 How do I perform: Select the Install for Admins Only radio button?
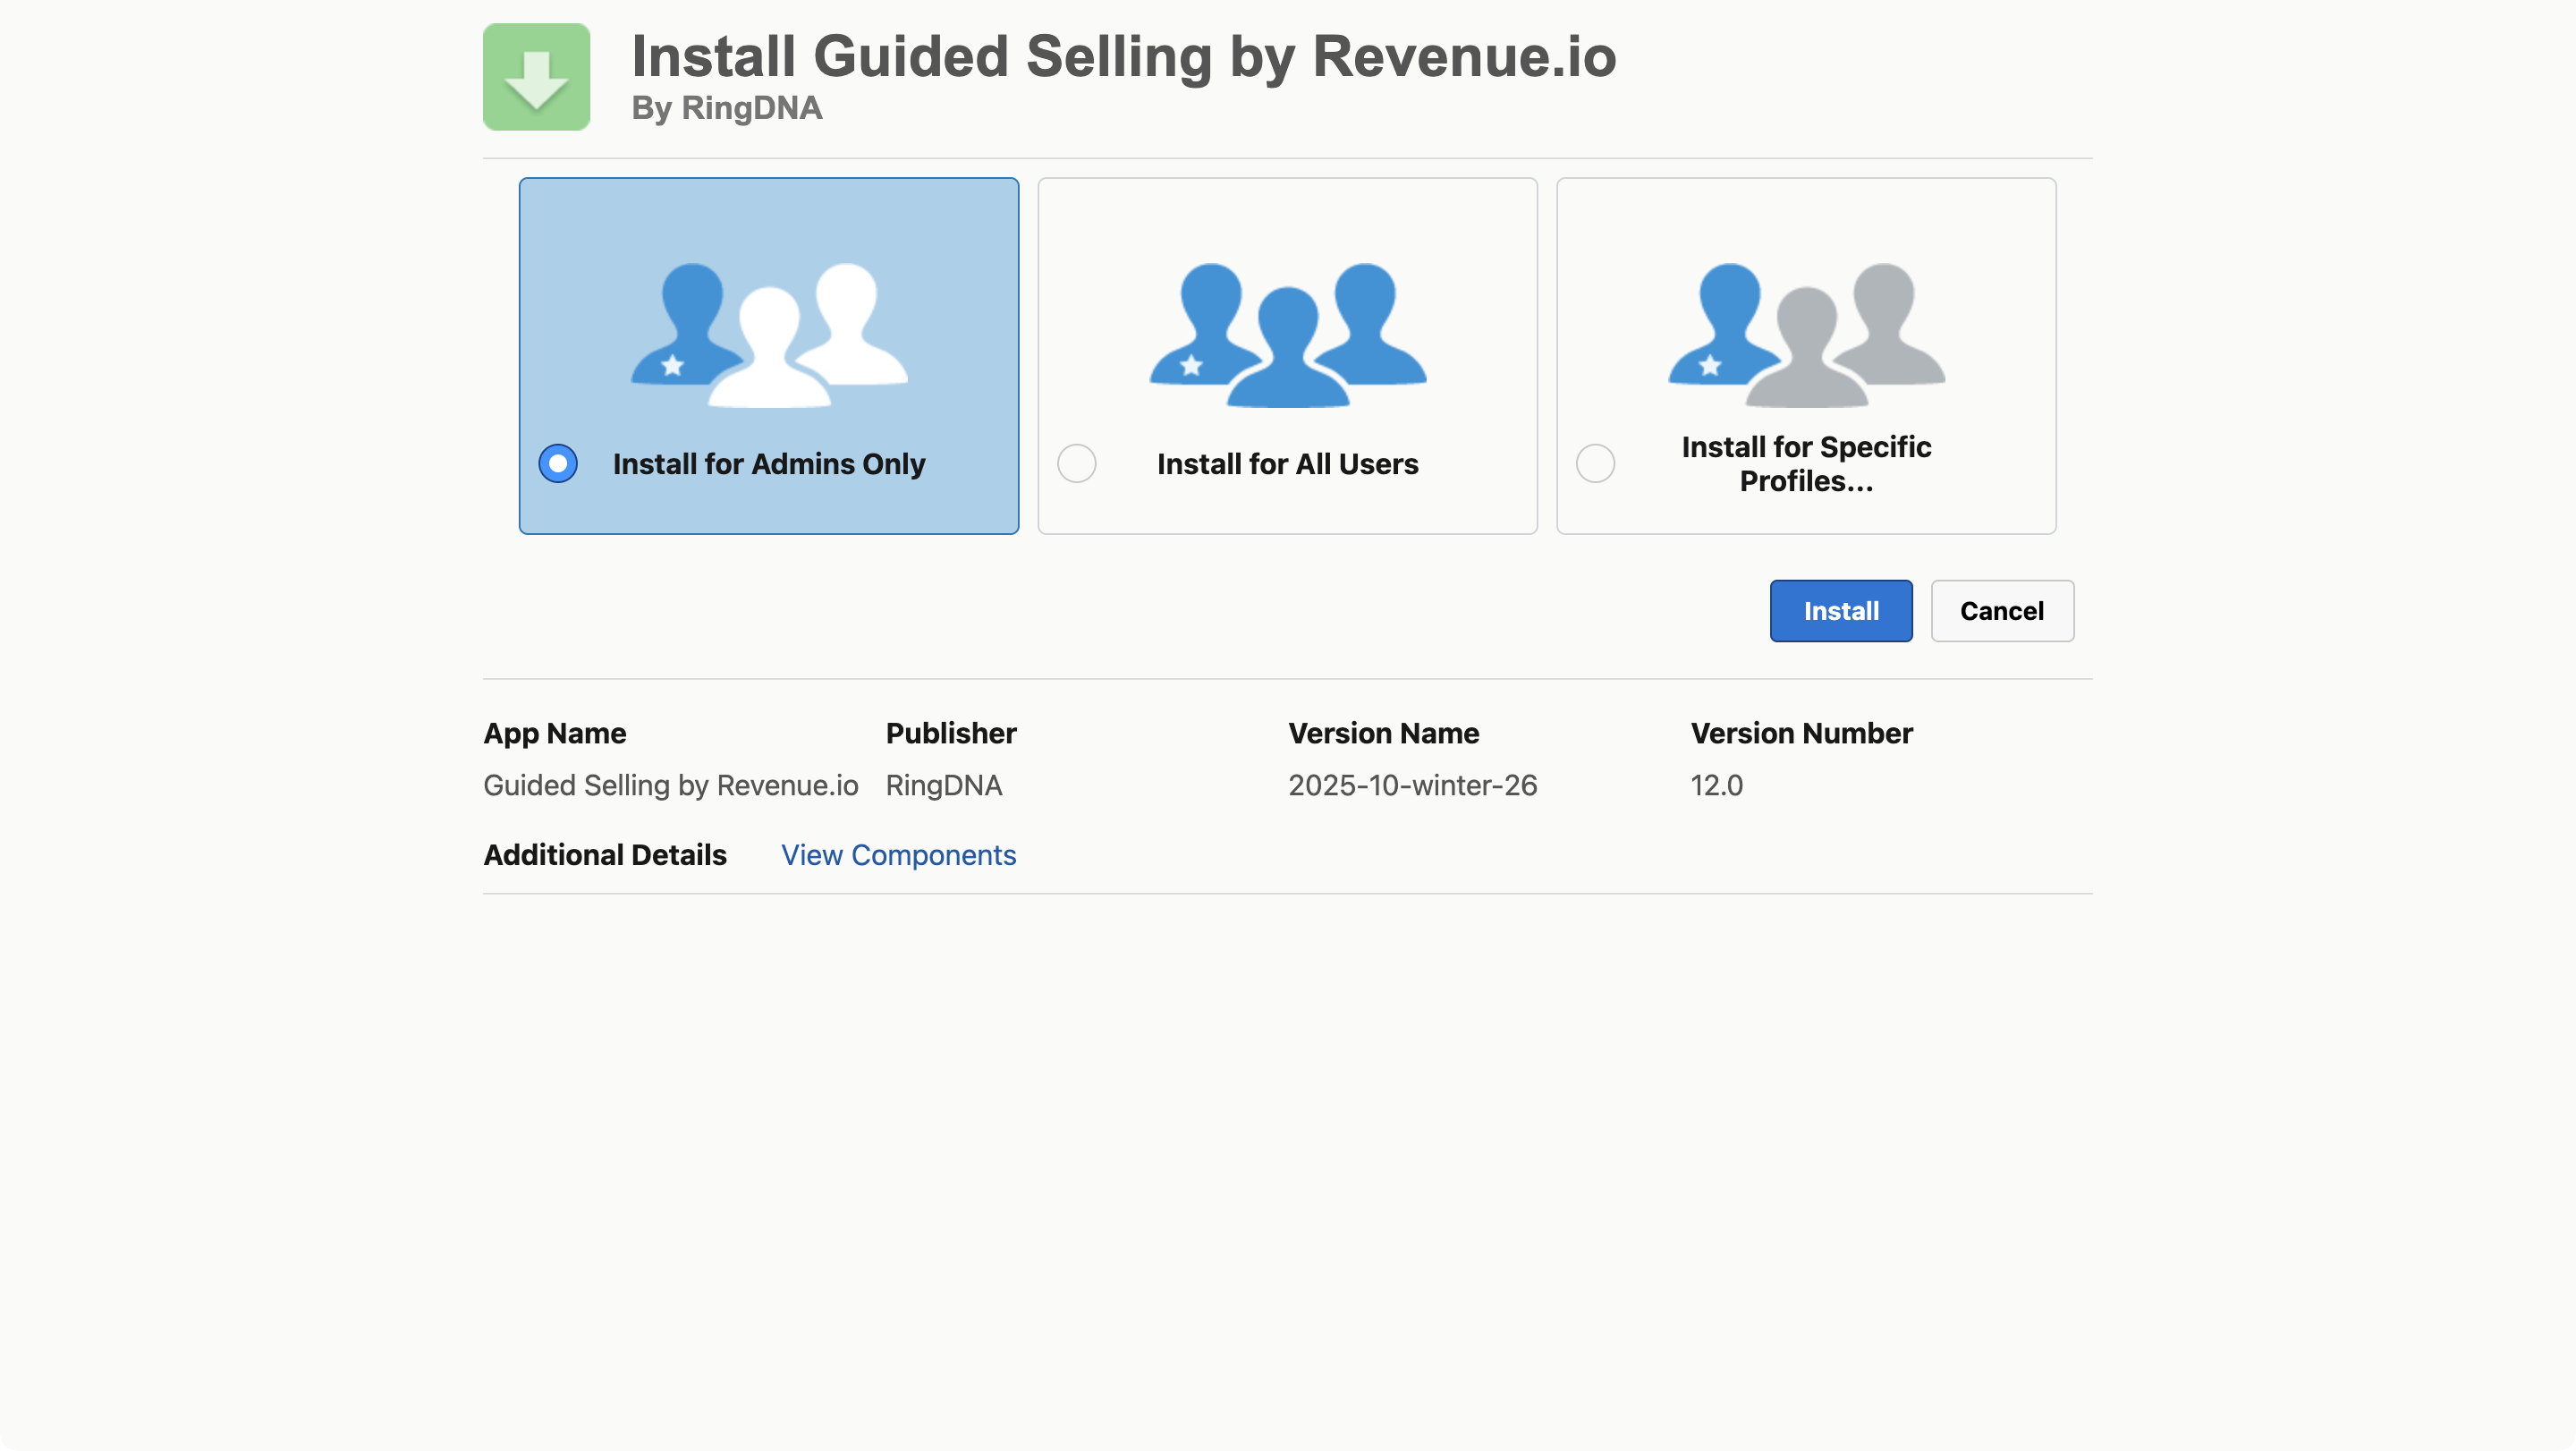[558, 462]
